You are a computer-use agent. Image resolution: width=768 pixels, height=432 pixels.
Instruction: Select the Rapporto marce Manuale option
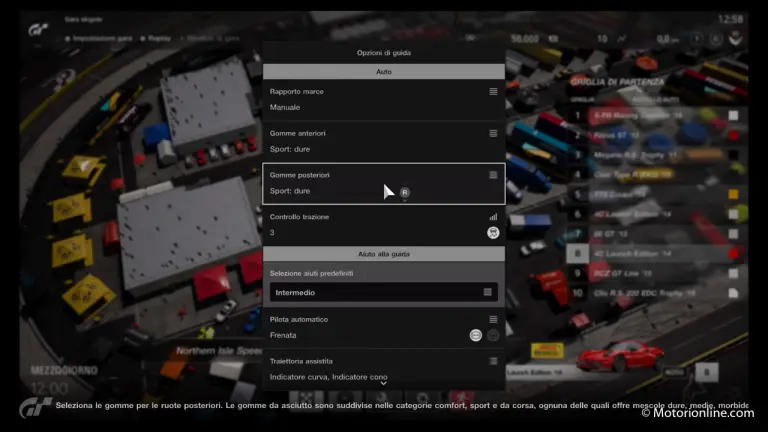384,100
